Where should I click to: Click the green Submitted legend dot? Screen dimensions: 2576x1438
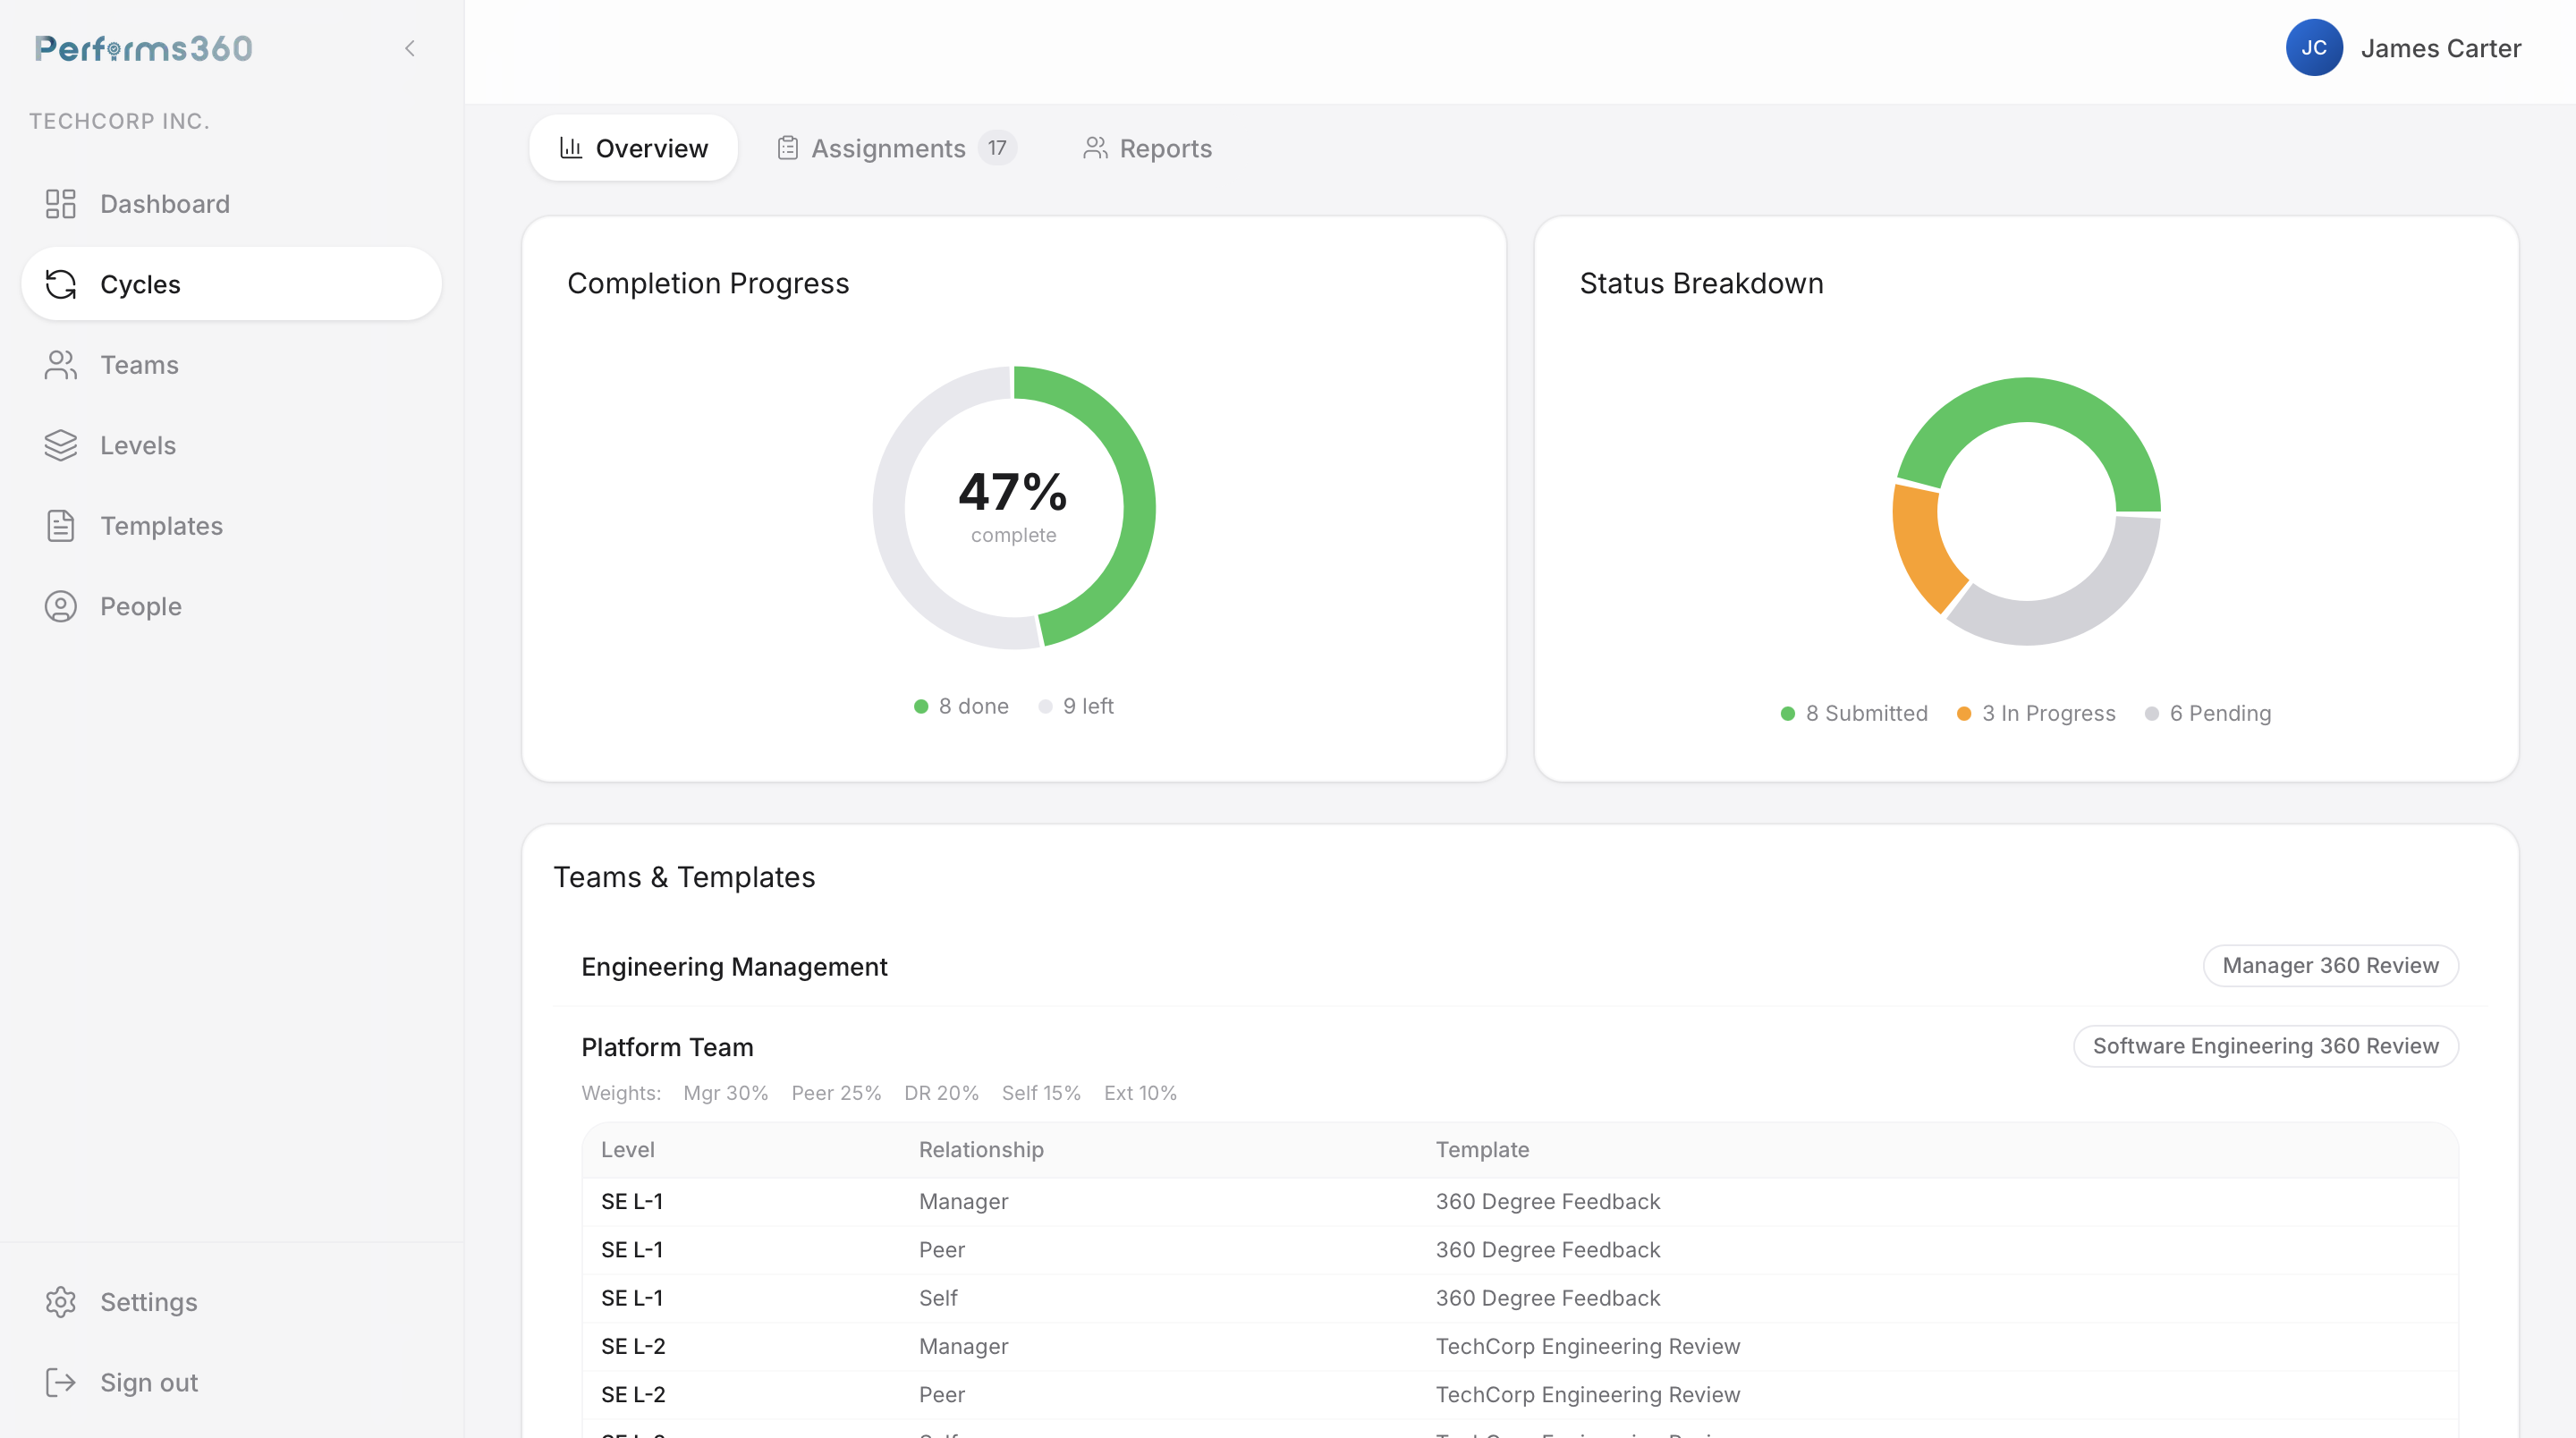(x=1787, y=714)
